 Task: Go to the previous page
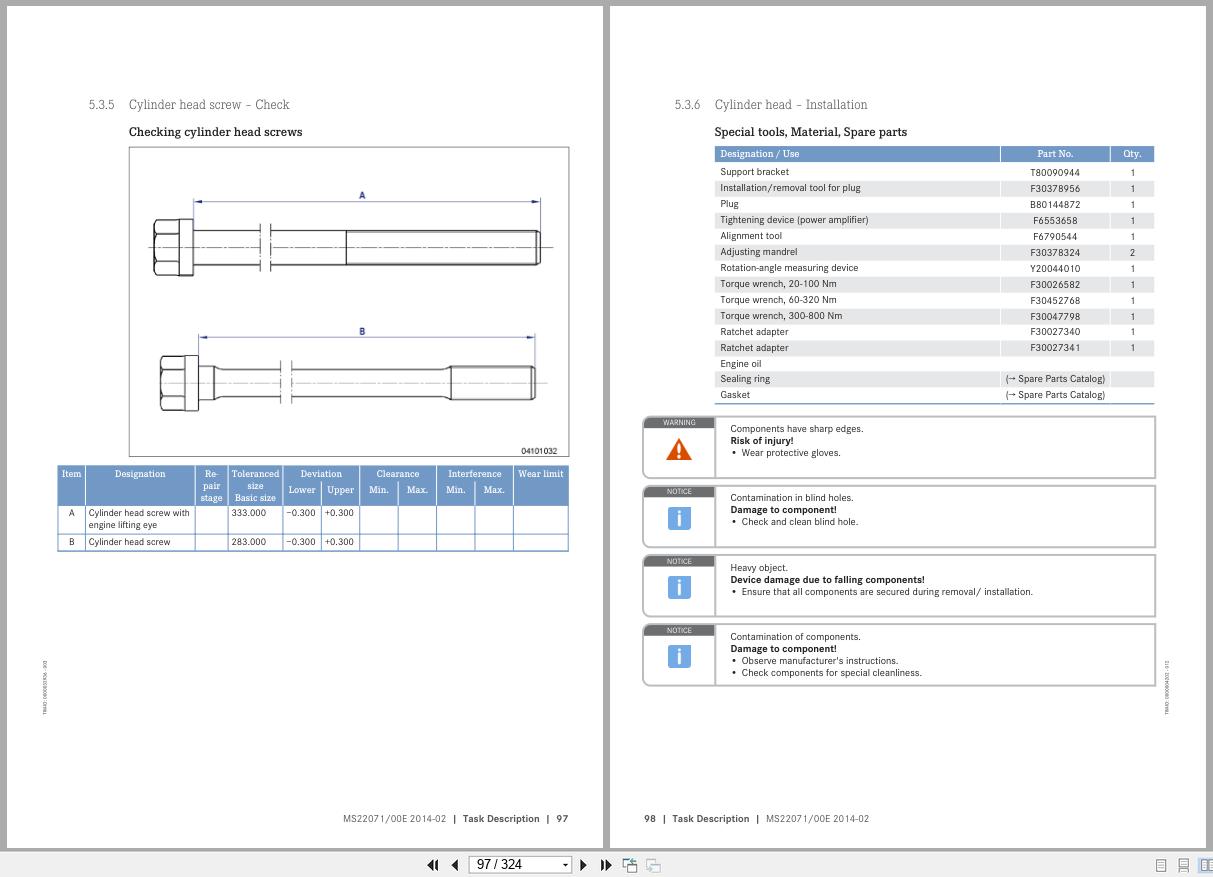[454, 865]
